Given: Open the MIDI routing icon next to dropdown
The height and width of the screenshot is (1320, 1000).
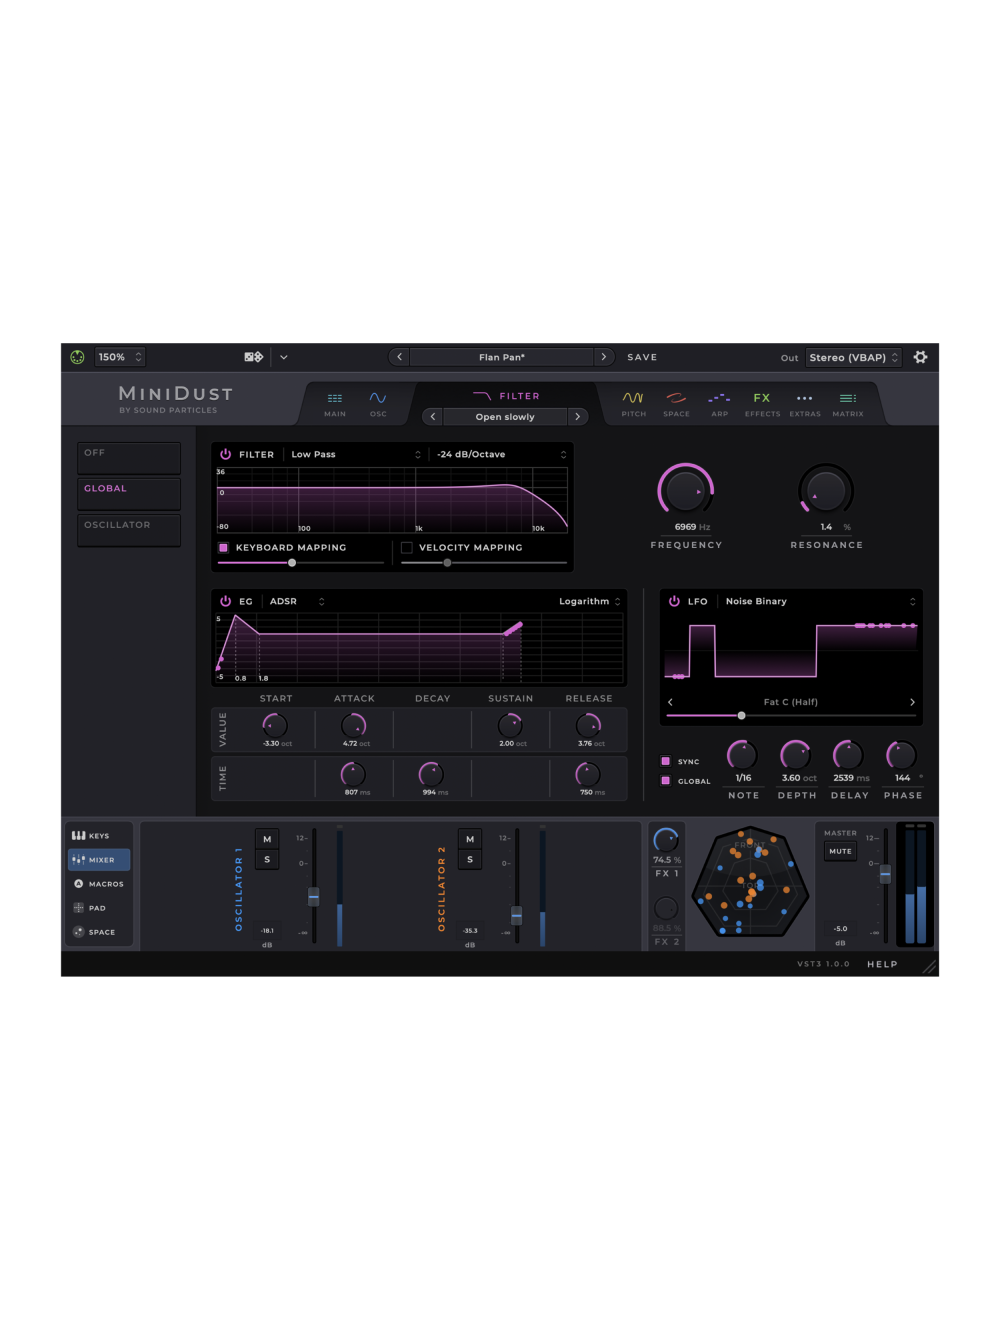Looking at the screenshot, I should (253, 356).
